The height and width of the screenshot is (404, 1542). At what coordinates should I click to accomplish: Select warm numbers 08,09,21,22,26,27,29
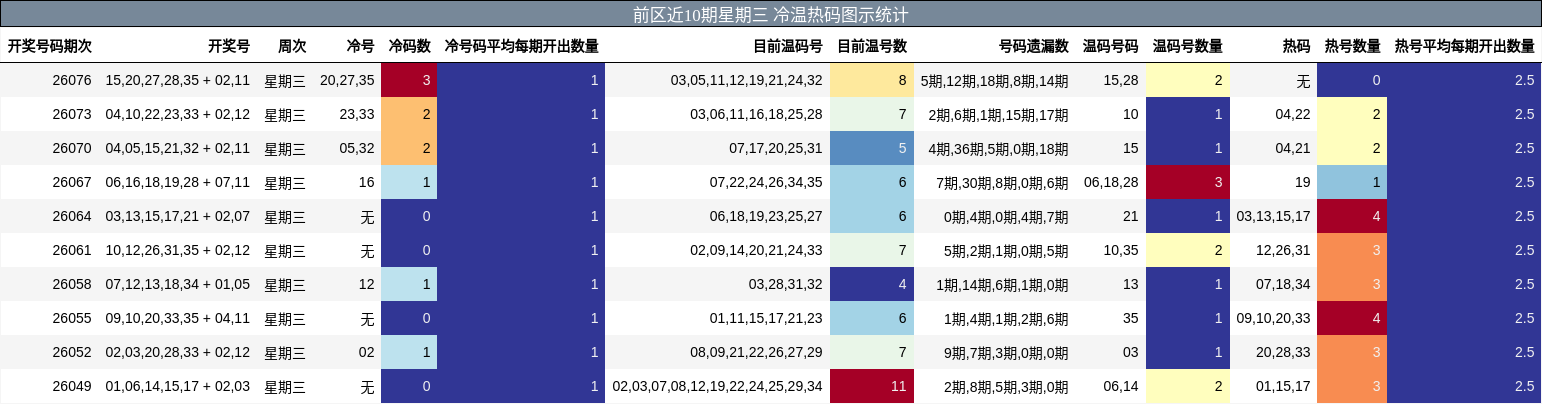[x=756, y=352]
